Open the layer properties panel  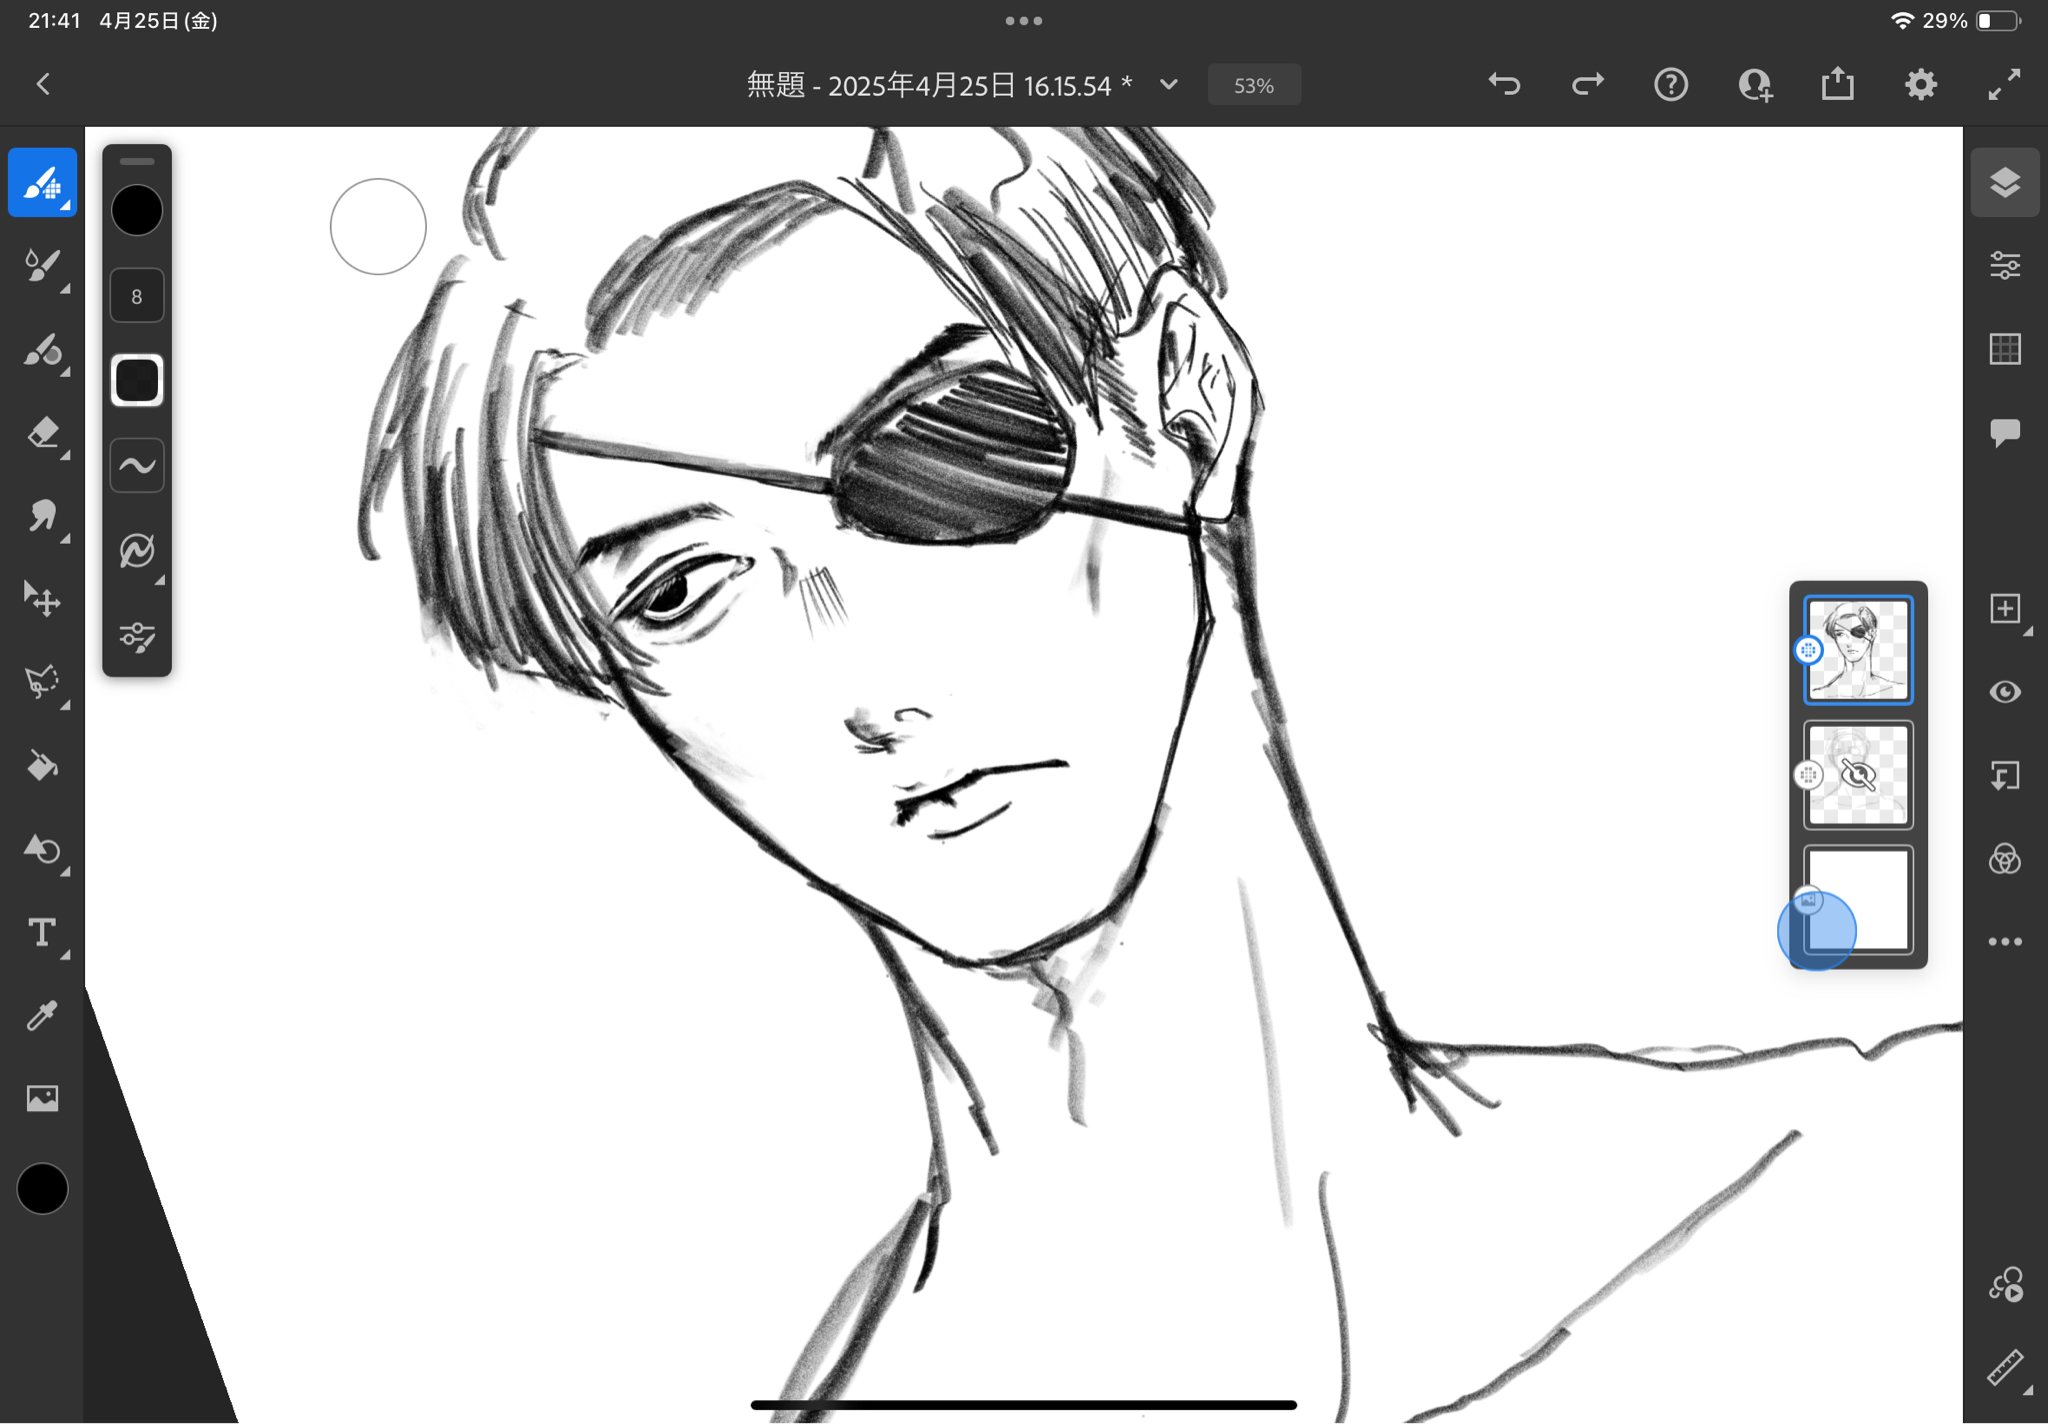click(2005, 266)
